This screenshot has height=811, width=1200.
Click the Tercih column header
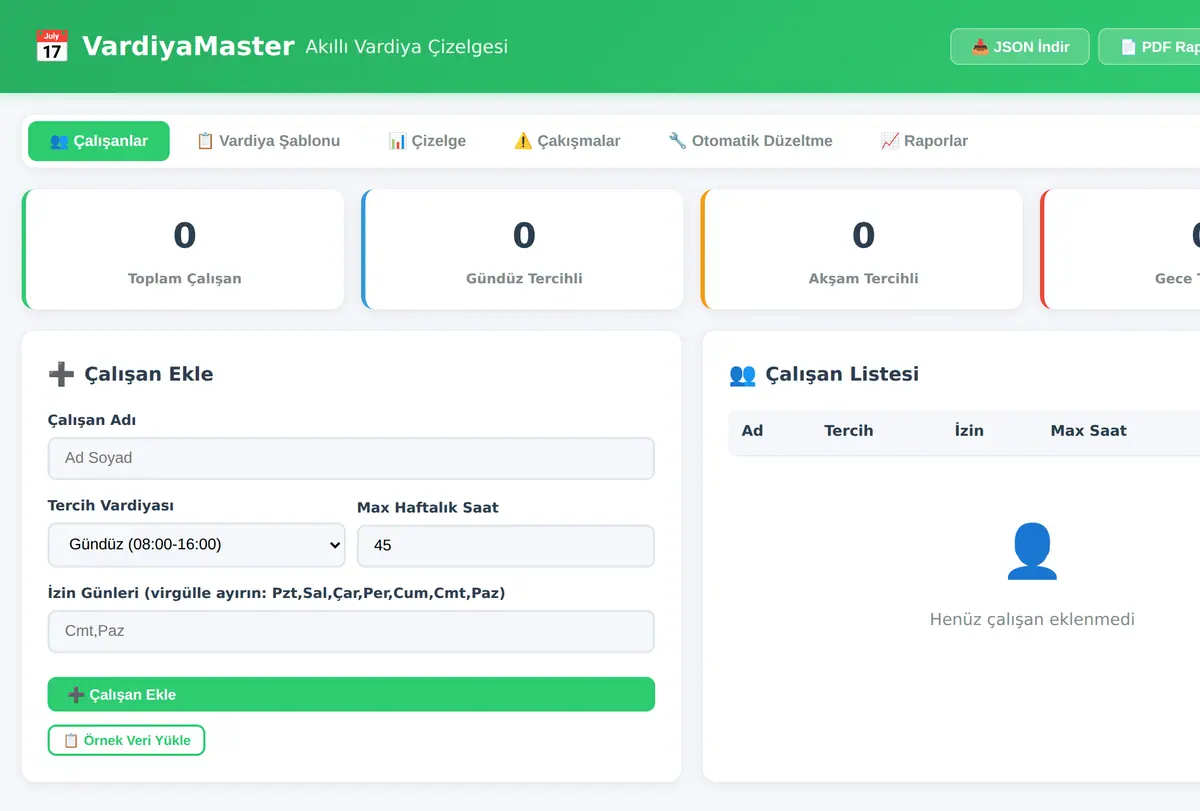[849, 431]
